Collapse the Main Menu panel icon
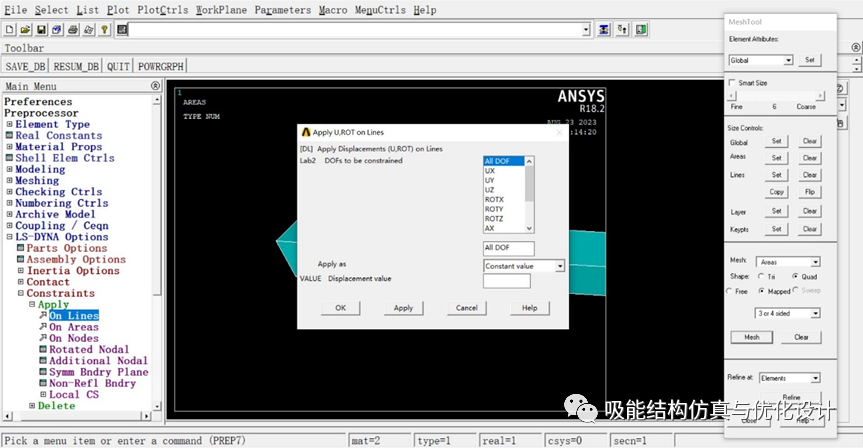 click(155, 86)
